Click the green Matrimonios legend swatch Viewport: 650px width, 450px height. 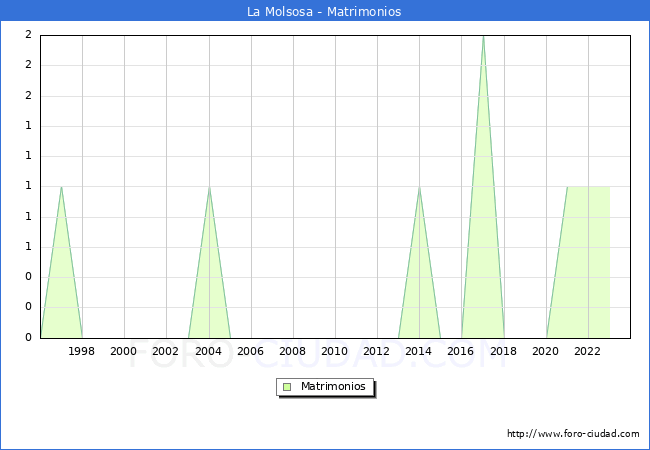pyautogui.click(x=287, y=387)
